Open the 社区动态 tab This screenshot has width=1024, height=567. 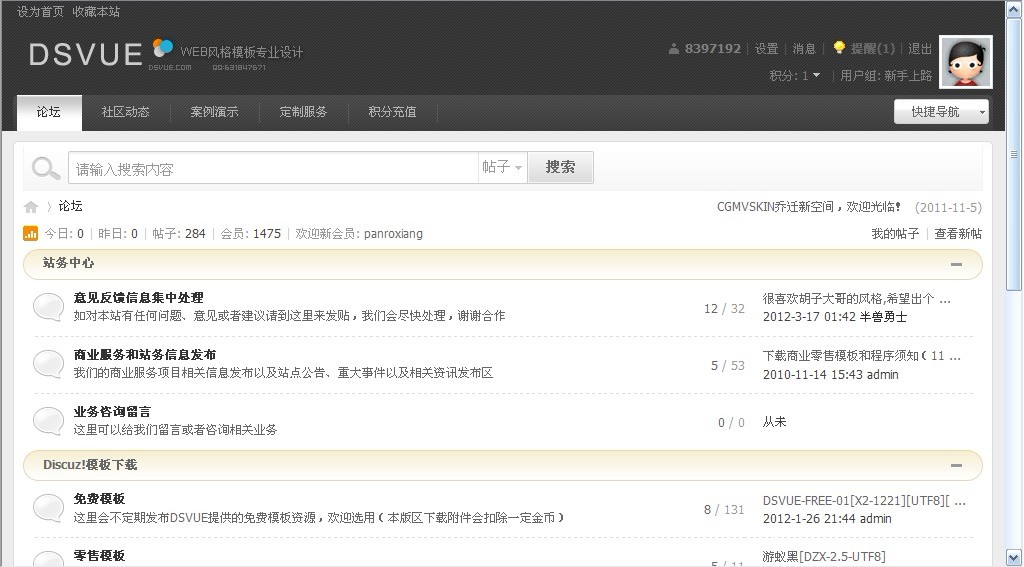[125, 112]
